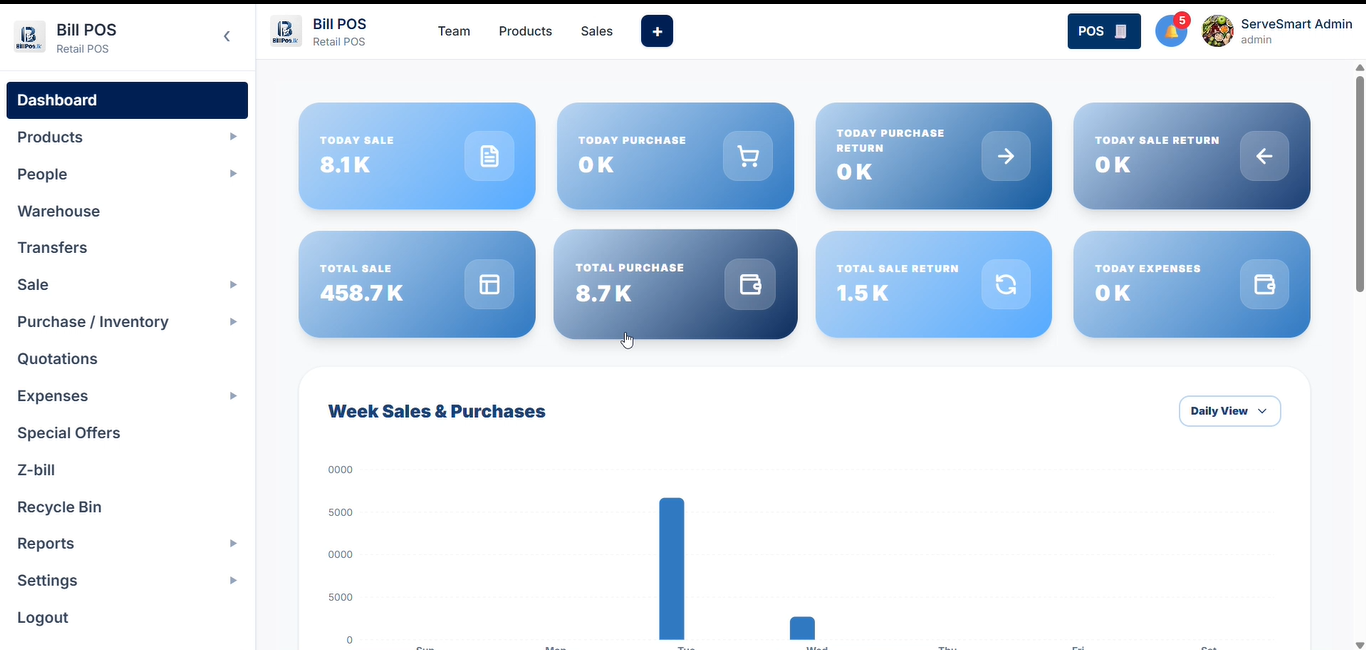Click the tall Tuesday bar in chart
The image size is (1366, 650).
(x=672, y=569)
